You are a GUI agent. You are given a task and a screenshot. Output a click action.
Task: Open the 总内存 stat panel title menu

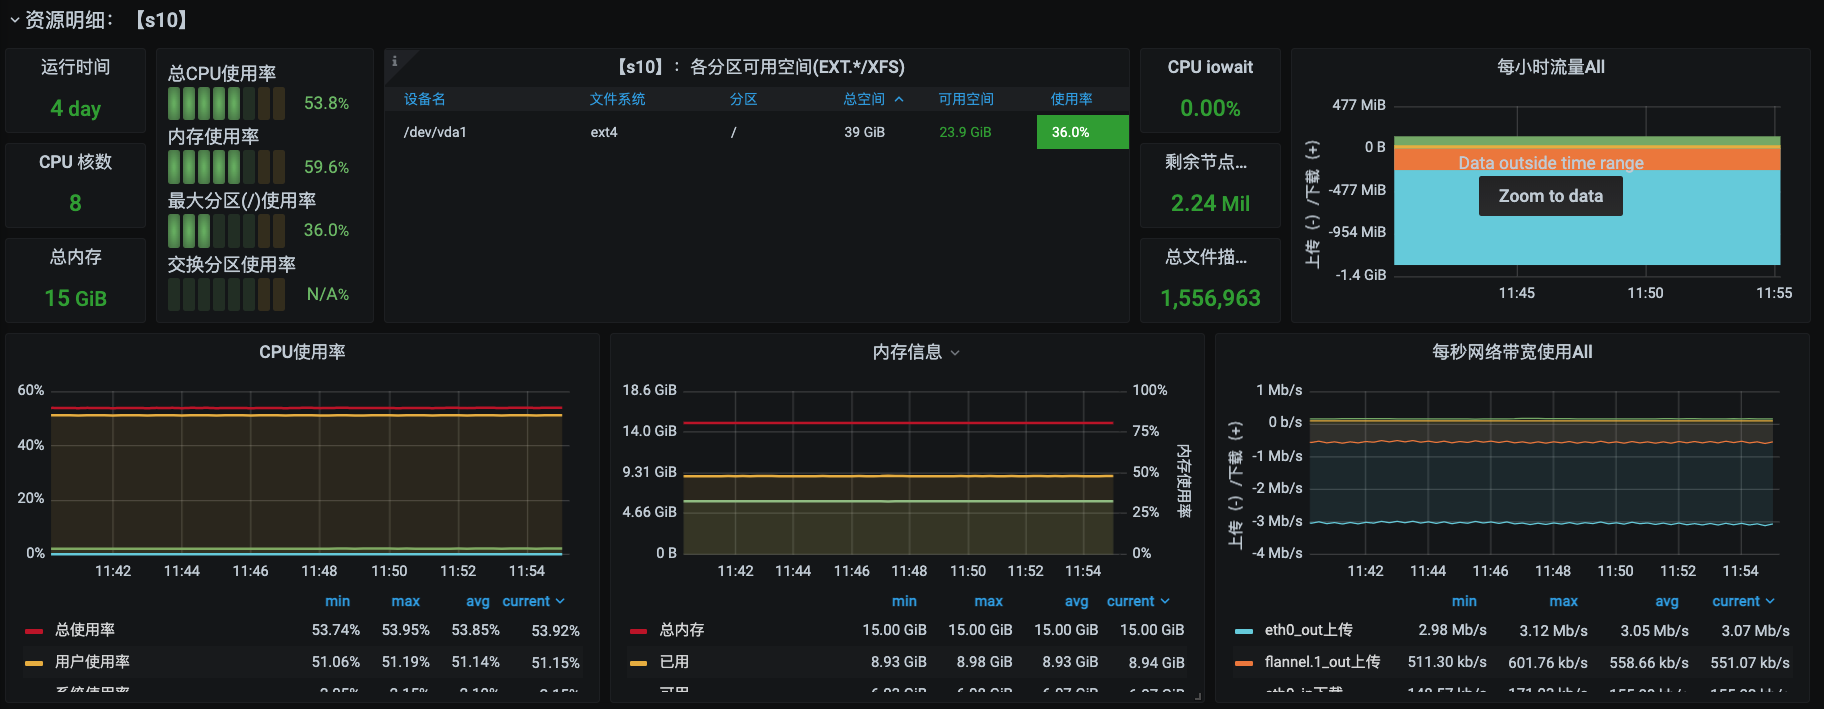point(75,257)
